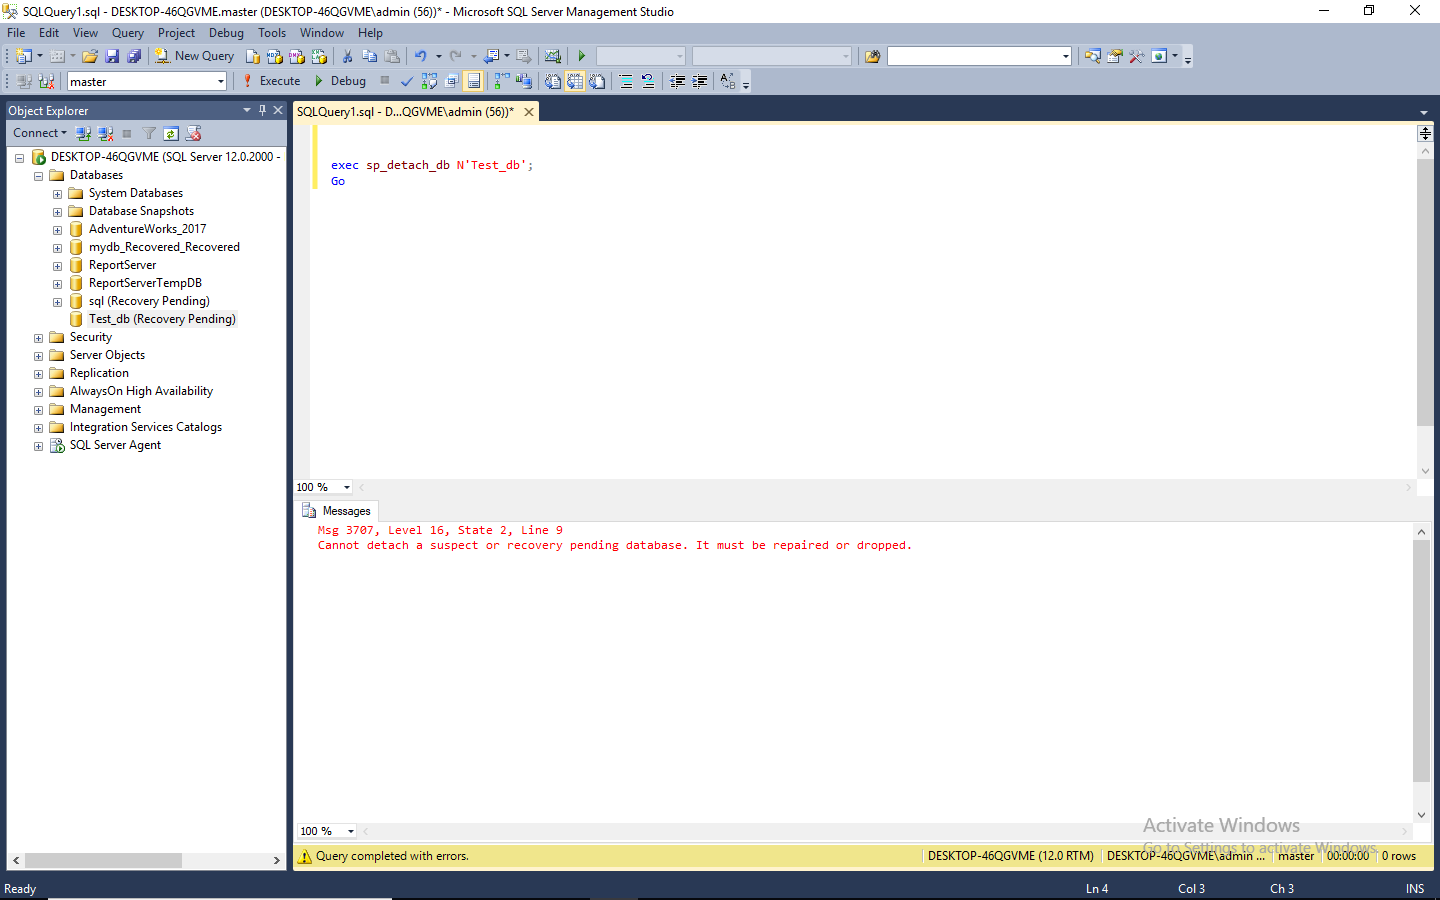Open the File menu

[16, 33]
